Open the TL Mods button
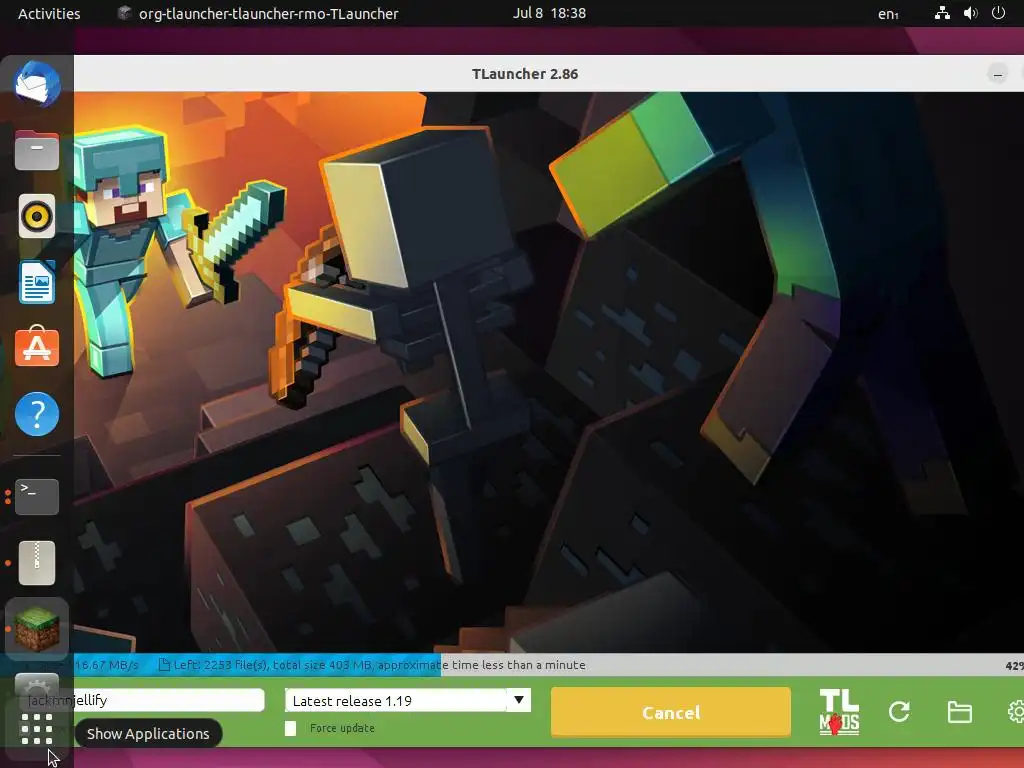Viewport: 1024px width, 768px height. [839, 712]
